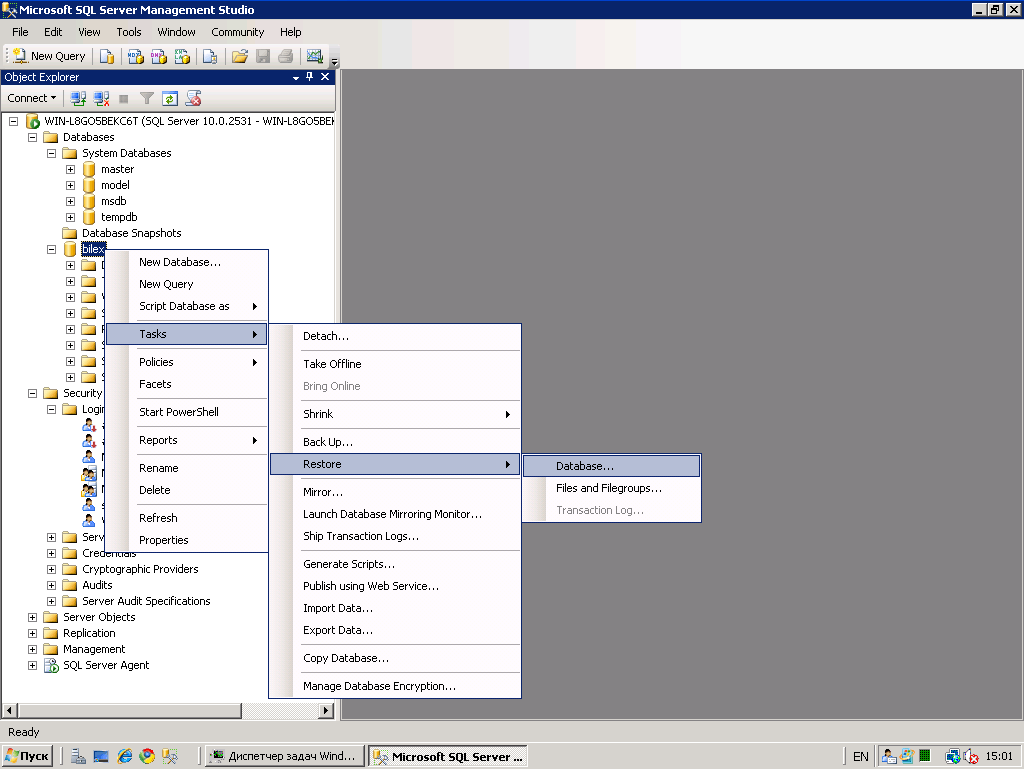
Task: Choose Detach... in the Tasks submenu
Action: tap(395, 336)
